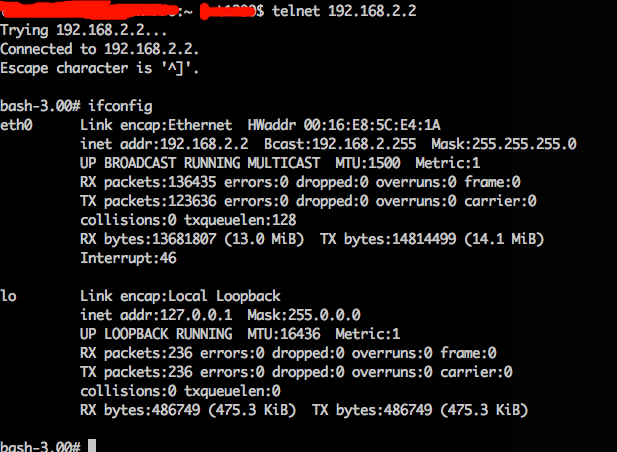This screenshot has height=452, width=617.
Task: Click the Connected to 192.168.2.2 line
Action: click(100, 49)
